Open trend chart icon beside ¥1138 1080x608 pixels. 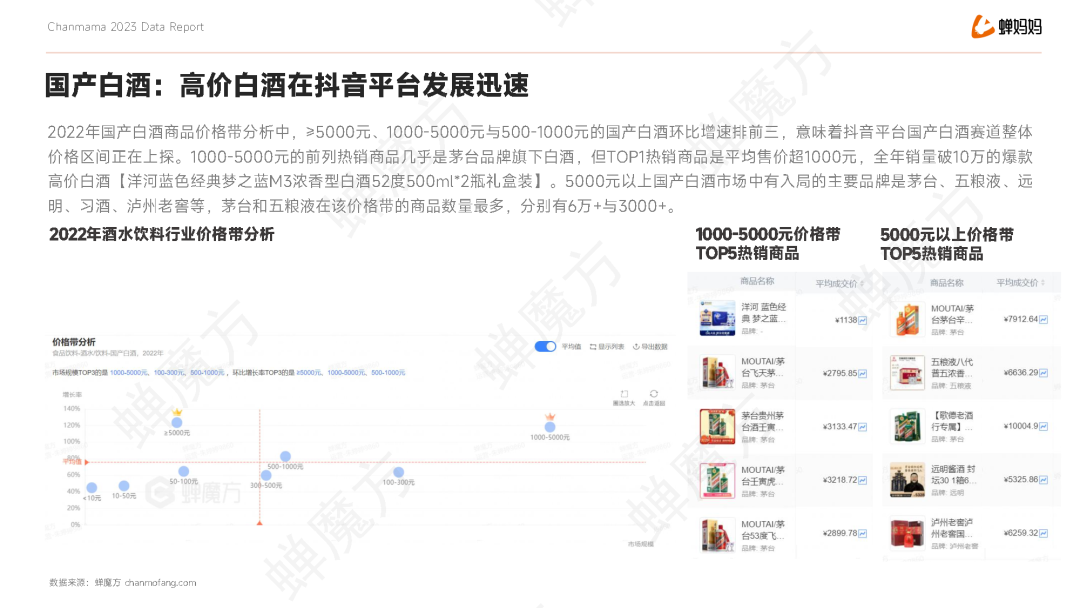pyautogui.click(x=862, y=320)
